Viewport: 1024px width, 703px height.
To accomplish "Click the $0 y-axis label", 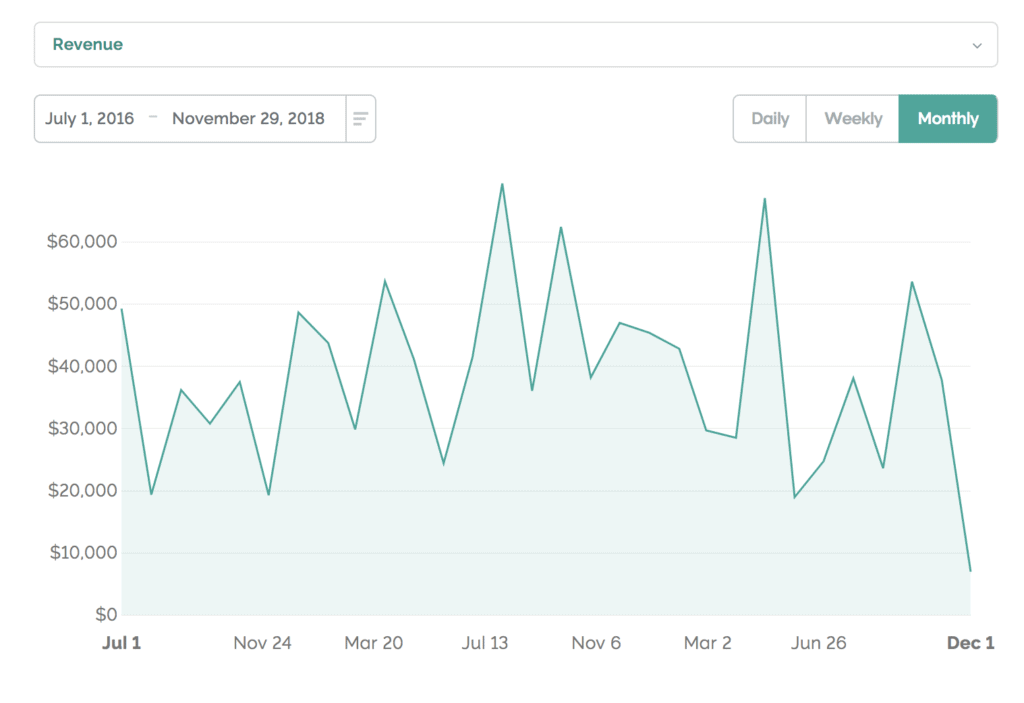I will click(108, 614).
